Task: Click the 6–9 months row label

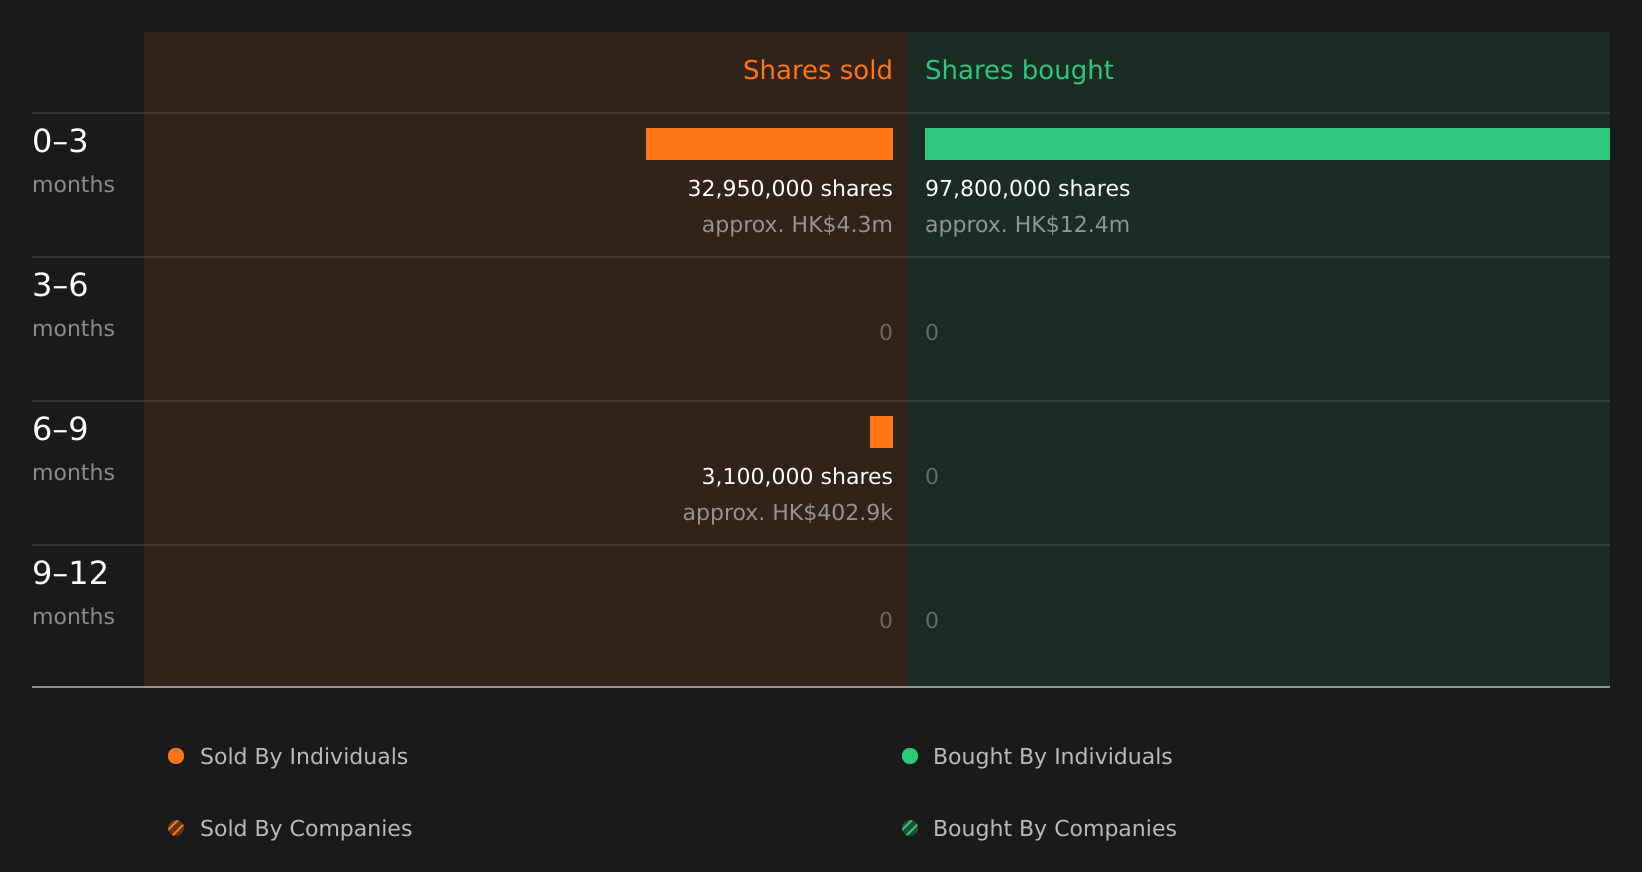Action: tap(73, 449)
